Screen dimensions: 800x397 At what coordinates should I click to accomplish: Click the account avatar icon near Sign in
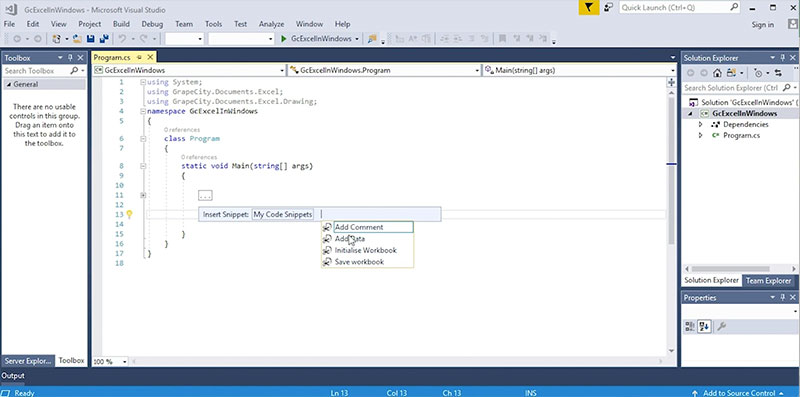(x=793, y=24)
